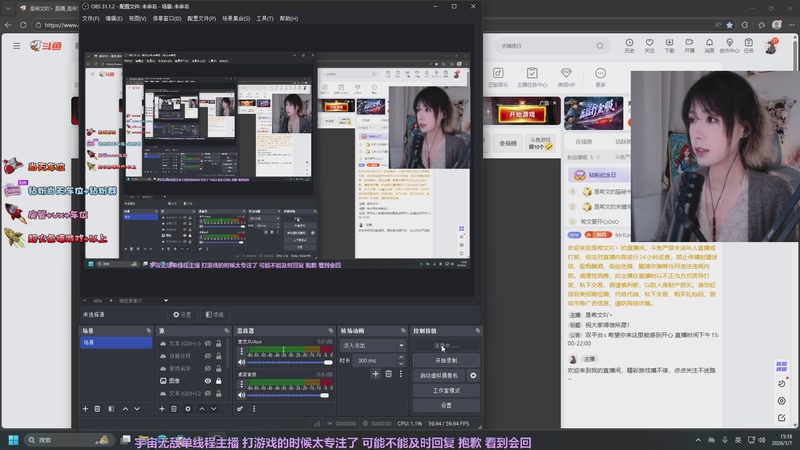Pop out the Scene Transitions dock panel

(x=403, y=331)
